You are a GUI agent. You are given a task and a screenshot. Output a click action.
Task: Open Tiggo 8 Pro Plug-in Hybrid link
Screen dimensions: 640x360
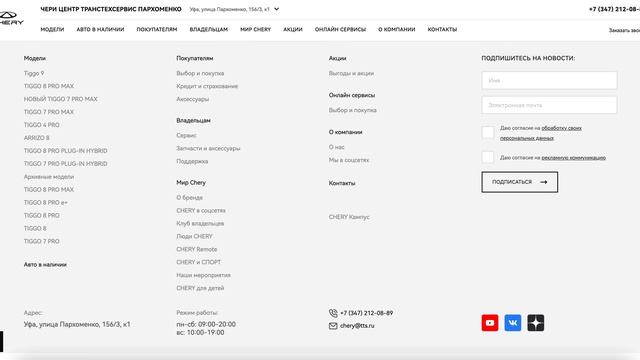coord(65,151)
